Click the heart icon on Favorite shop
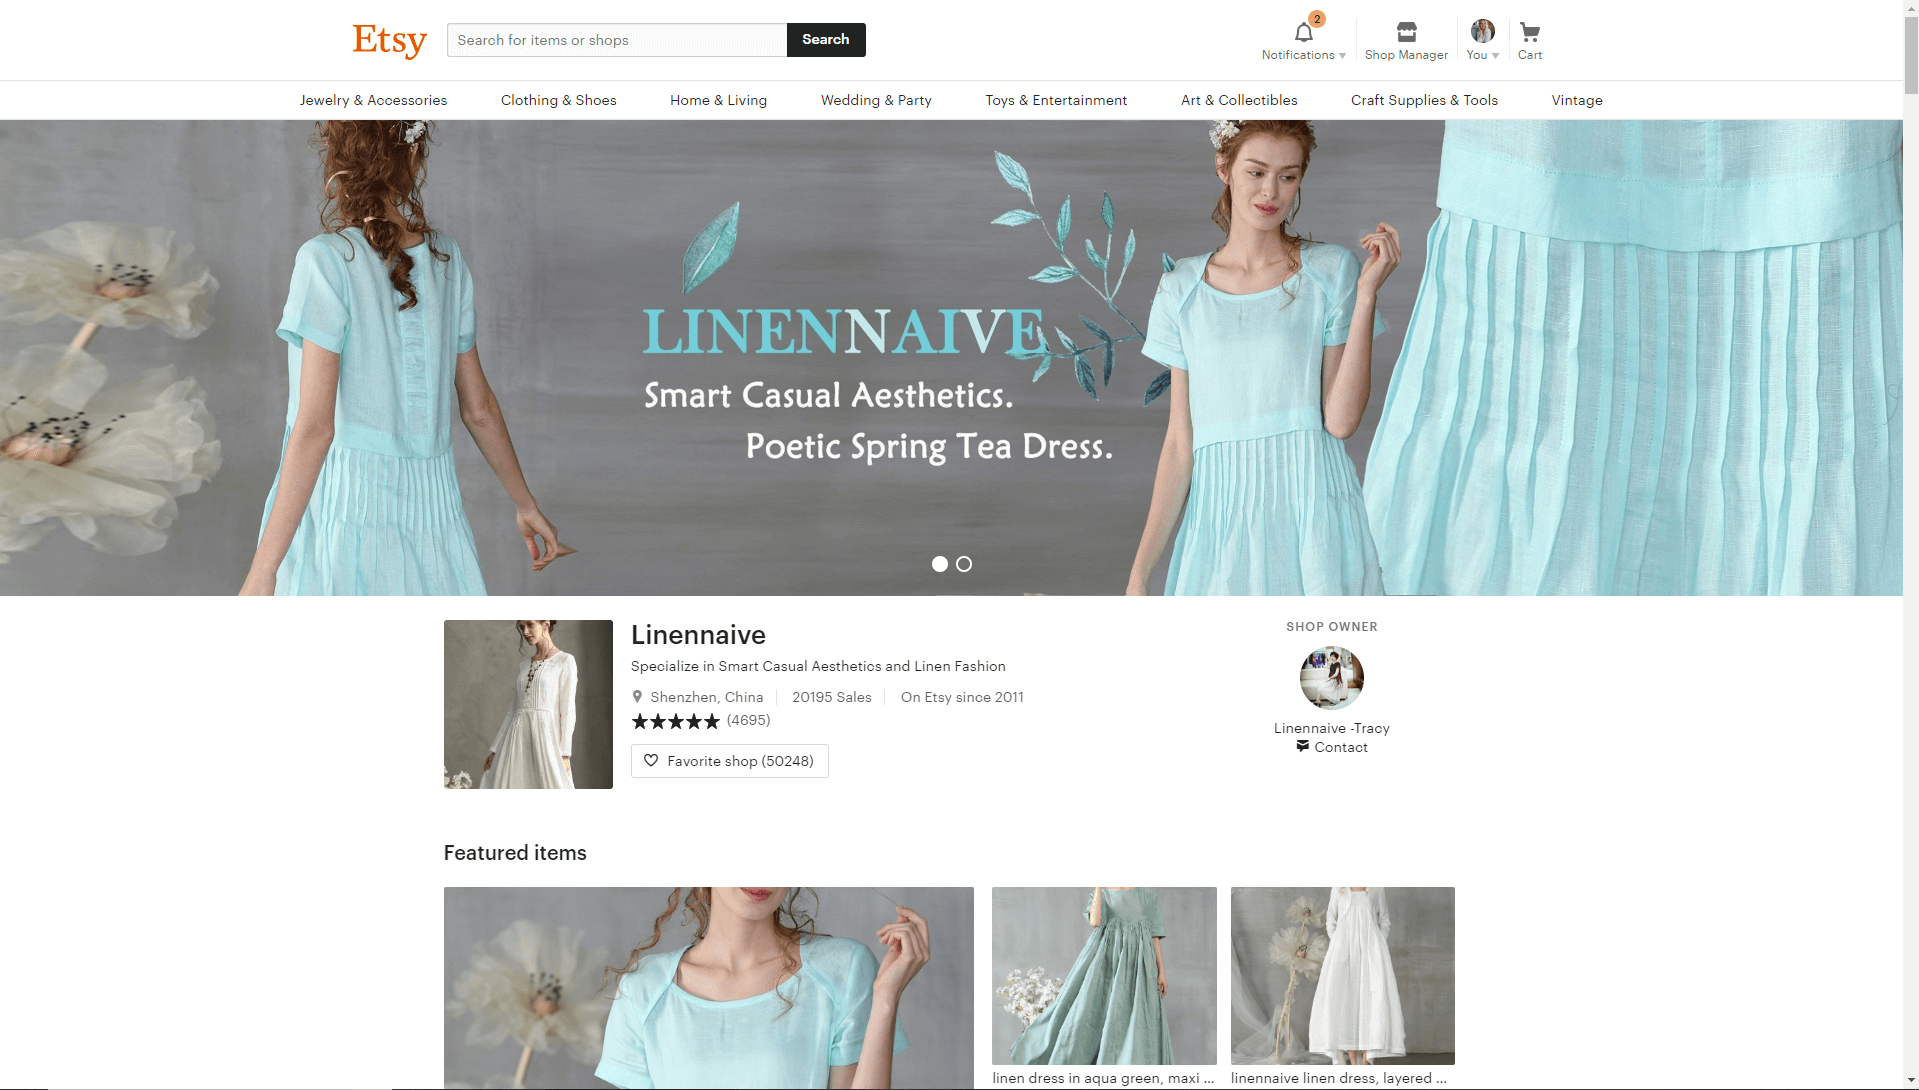Screen dimensions: 1919x1090 651,760
